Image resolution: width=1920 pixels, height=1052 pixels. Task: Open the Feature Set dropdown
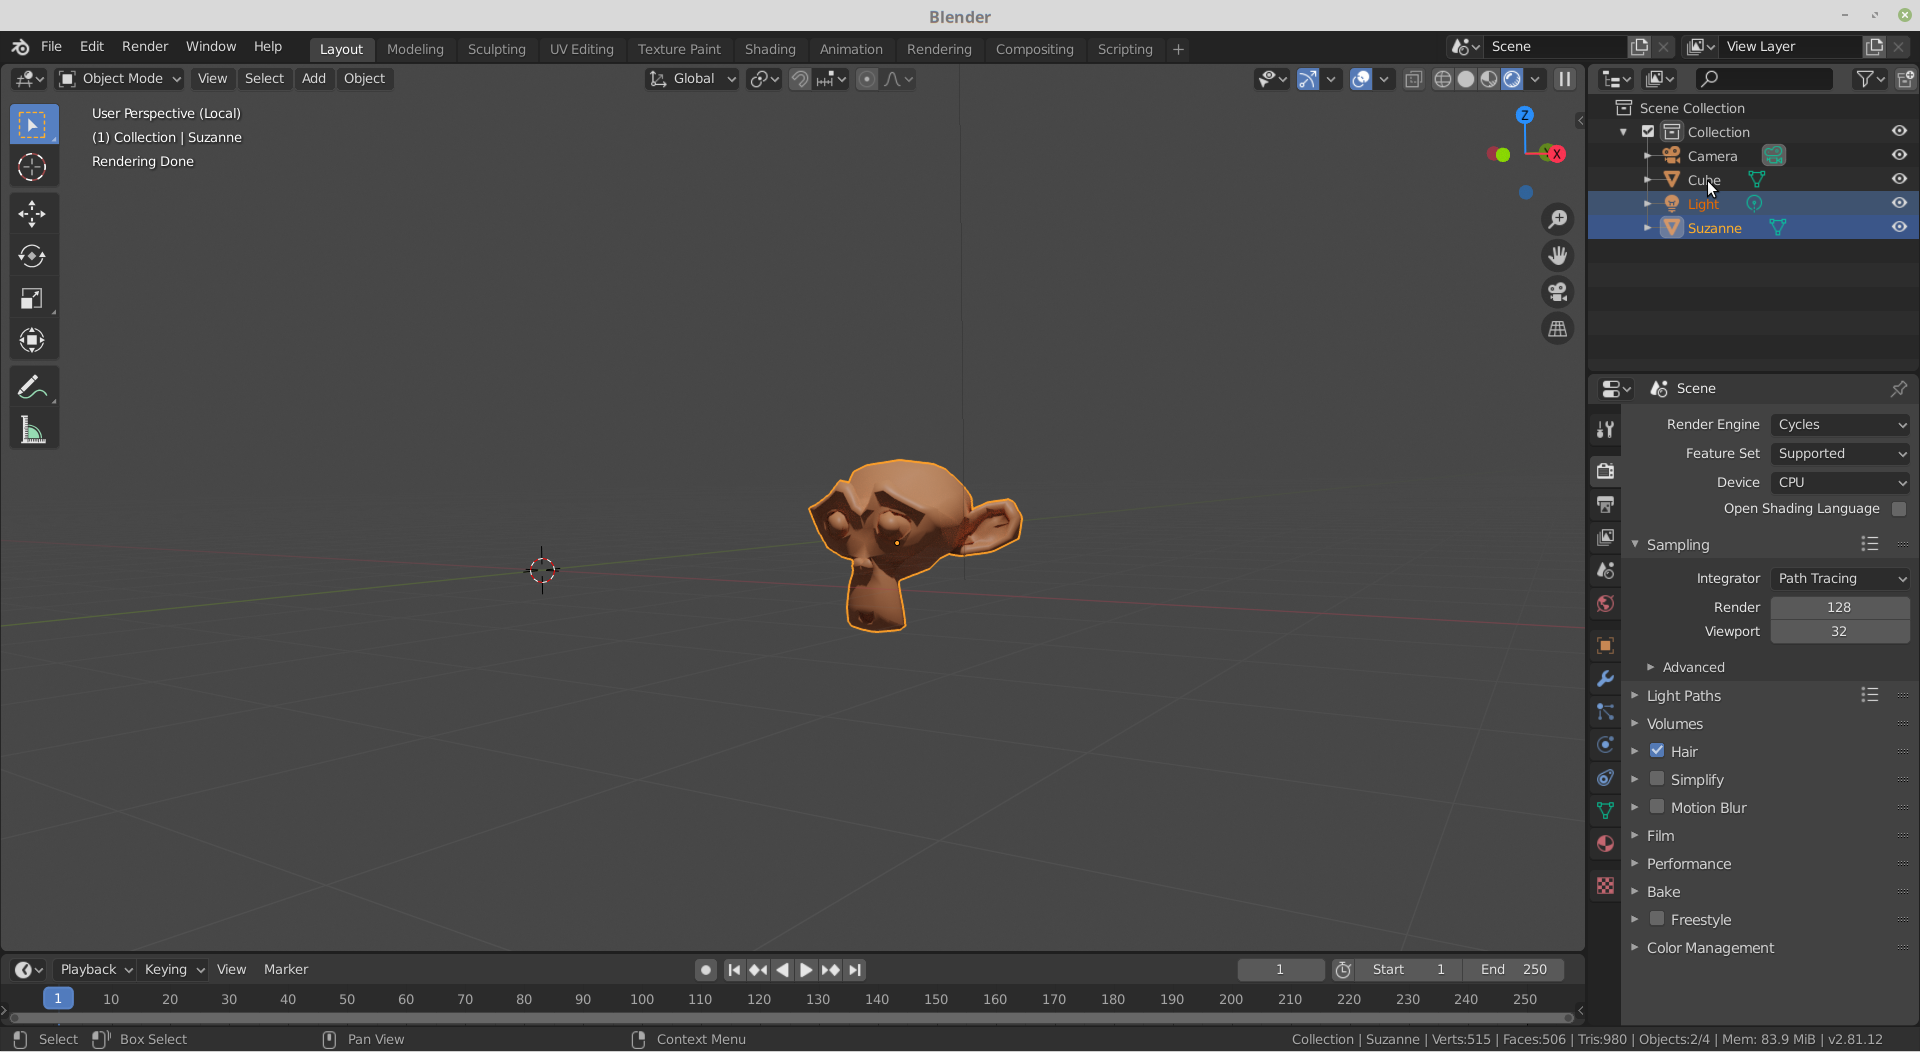click(x=1840, y=454)
